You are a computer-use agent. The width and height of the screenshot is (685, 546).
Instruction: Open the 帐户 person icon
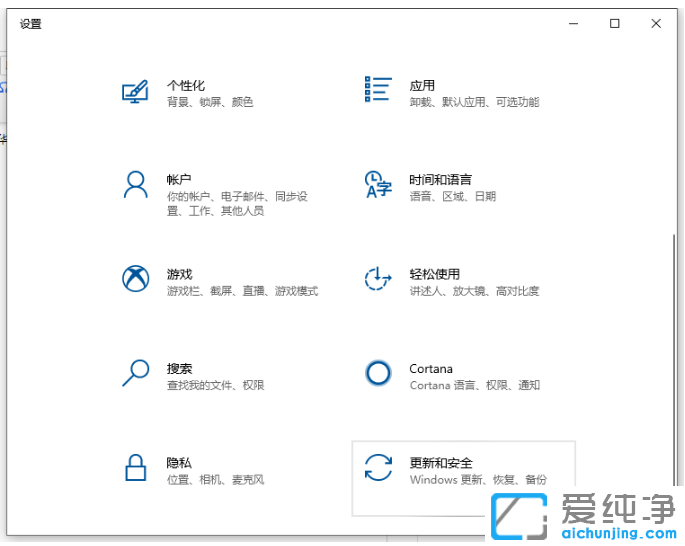(x=135, y=184)
